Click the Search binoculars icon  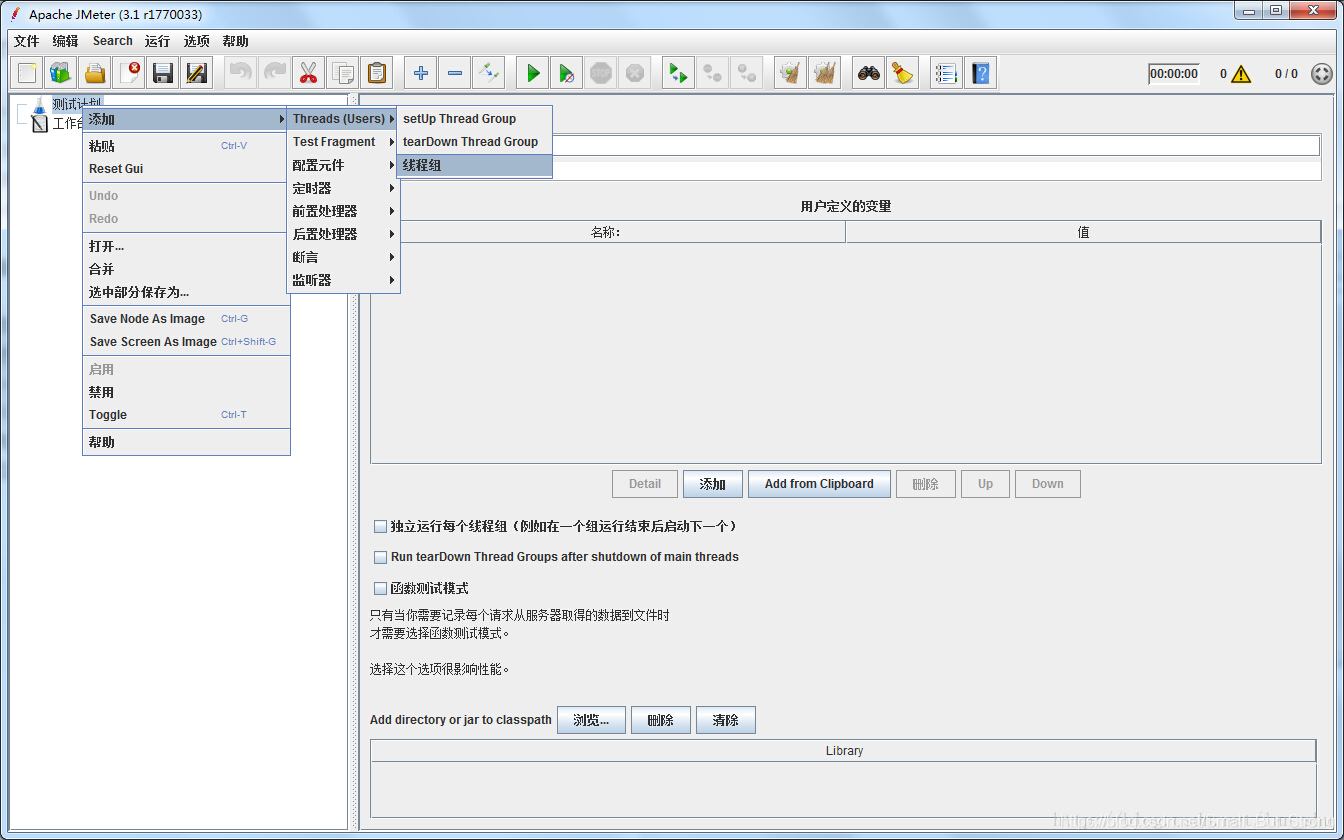[x=869, y=73]
